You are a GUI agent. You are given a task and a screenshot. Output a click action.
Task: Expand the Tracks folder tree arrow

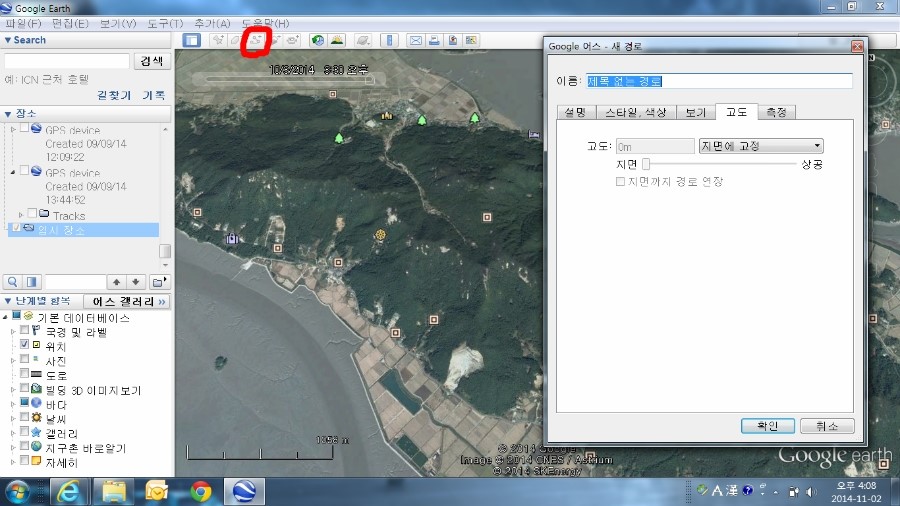tap(21, 215)
